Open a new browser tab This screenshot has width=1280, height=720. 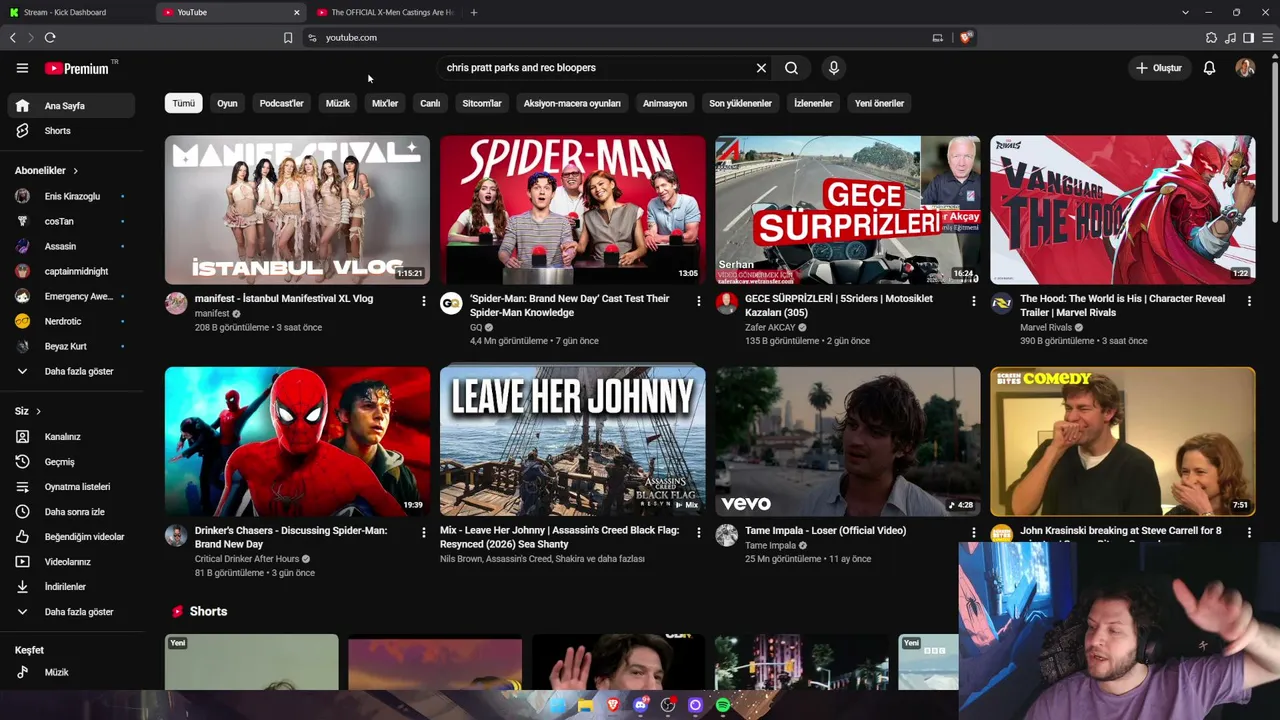pos(474,12)
